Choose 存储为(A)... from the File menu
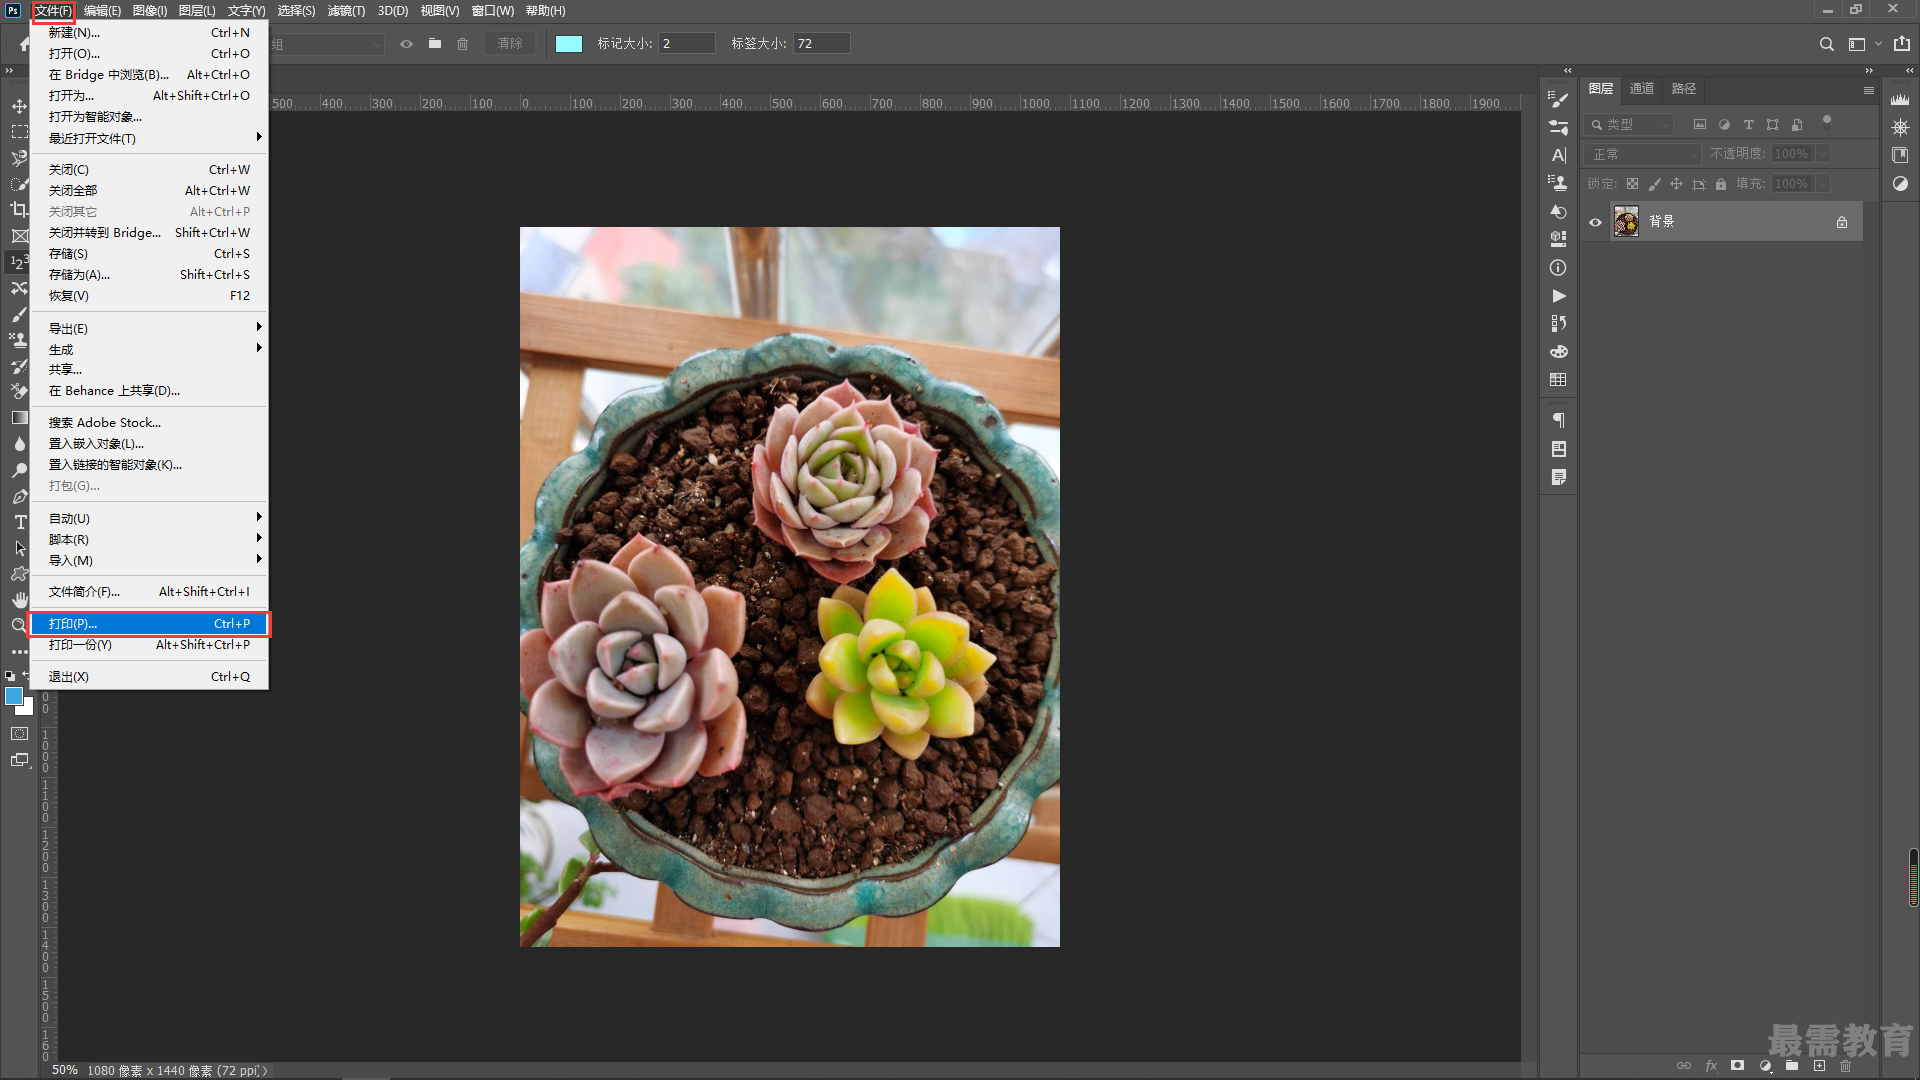The width and height of the screenshot is (1920, 1080). [150, 274]
